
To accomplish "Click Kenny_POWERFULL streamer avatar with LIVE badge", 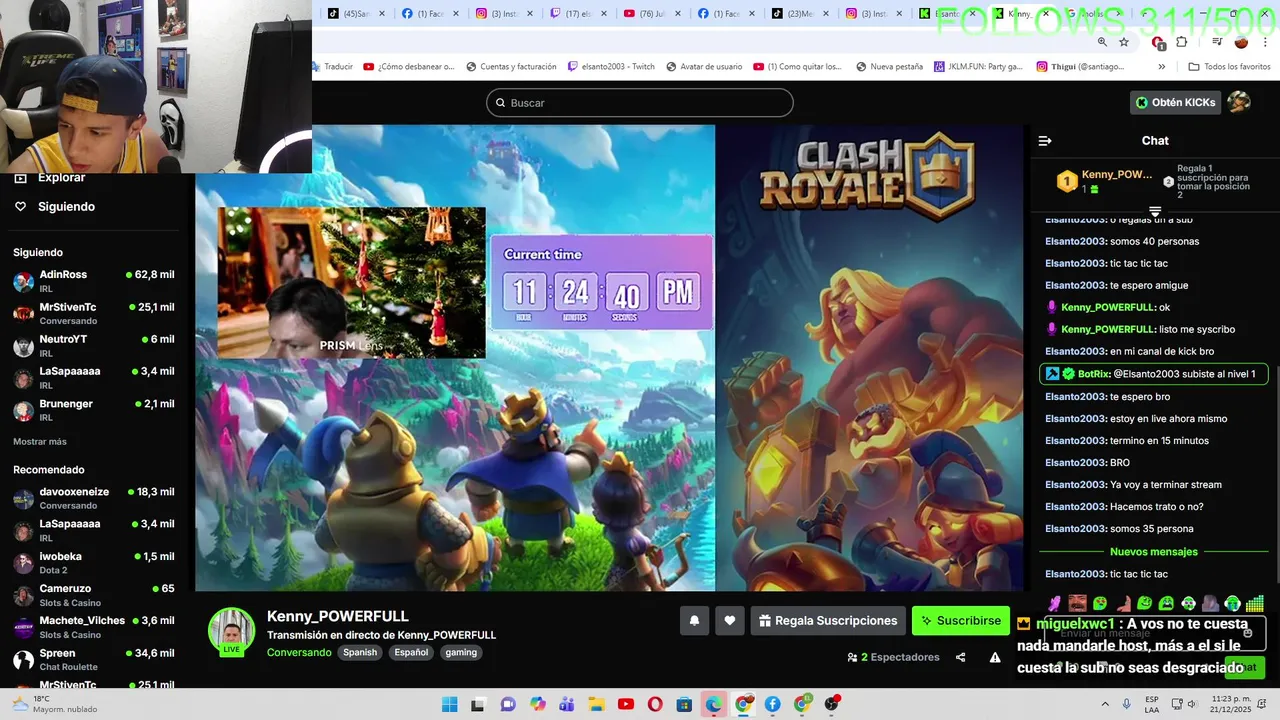I will [x=231, y=631].
